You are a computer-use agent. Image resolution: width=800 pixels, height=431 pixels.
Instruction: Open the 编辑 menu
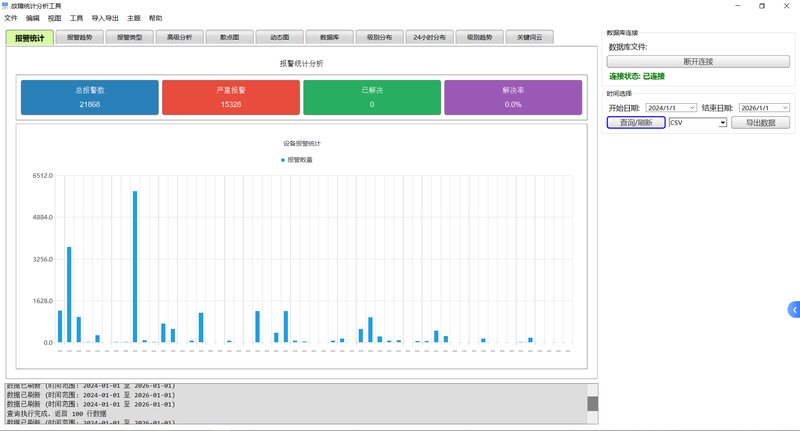point(33,18)
